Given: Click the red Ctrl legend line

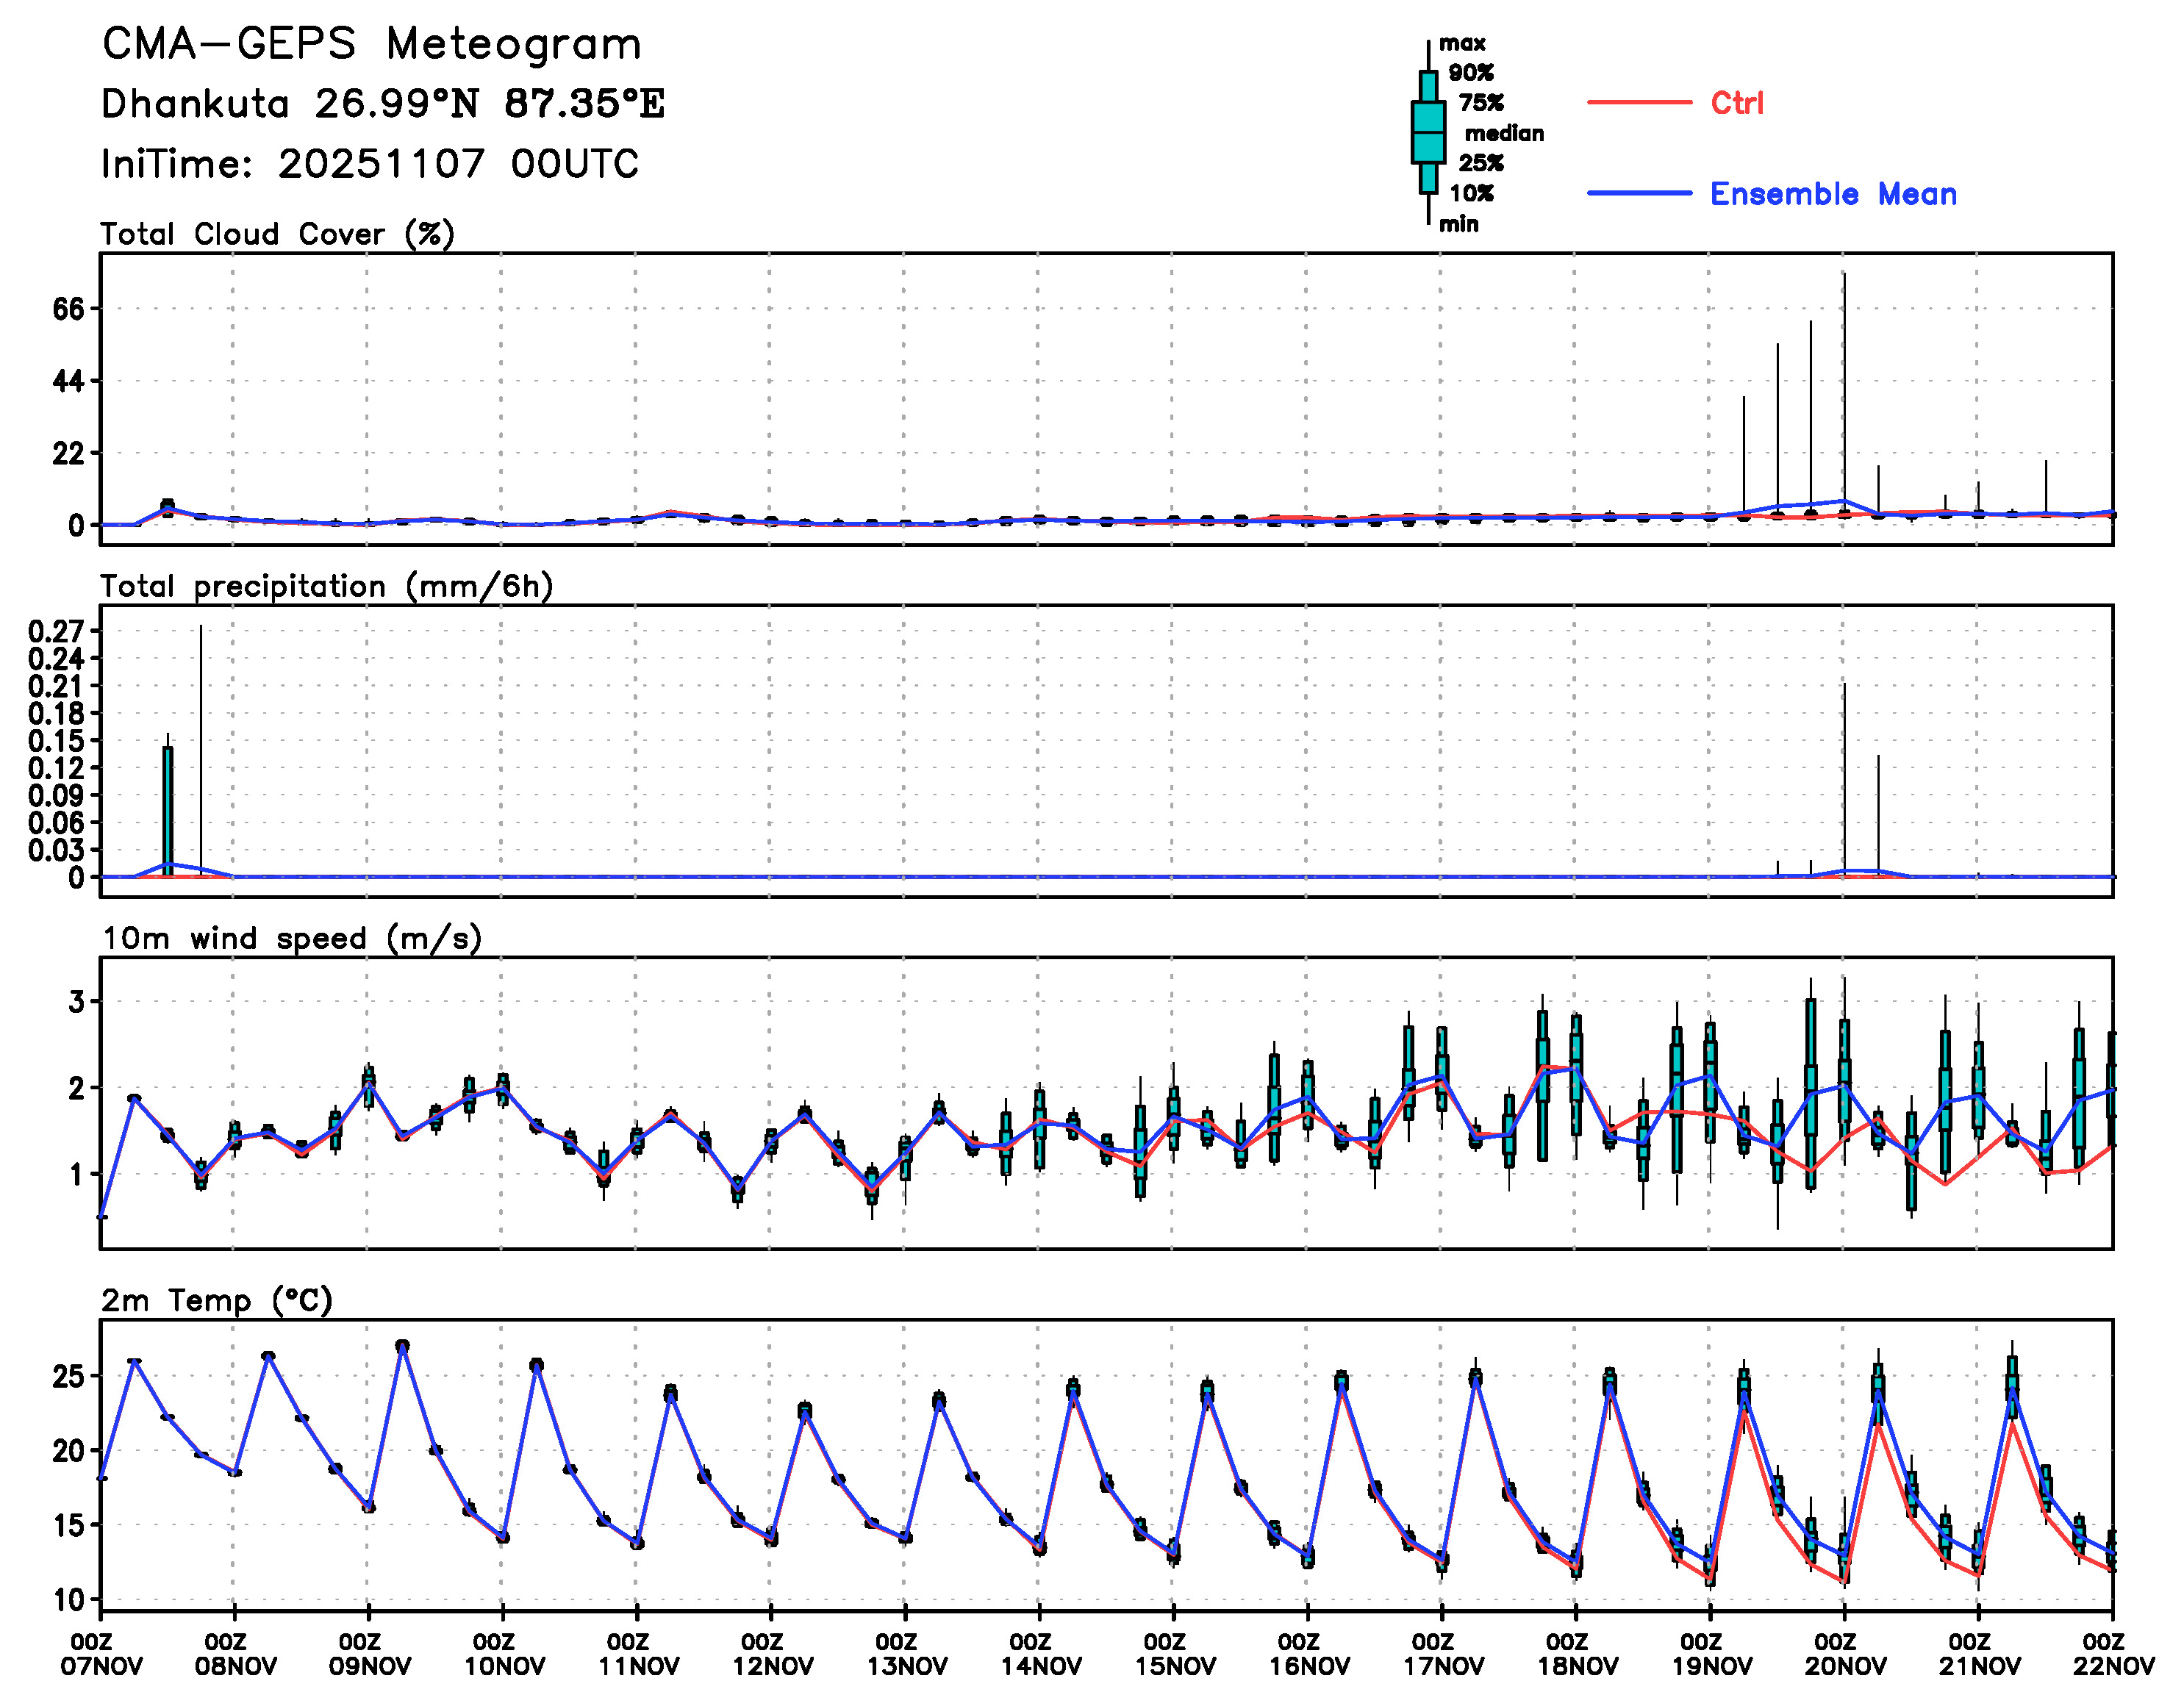Looking at the screenshot, I should [1639, 102].
